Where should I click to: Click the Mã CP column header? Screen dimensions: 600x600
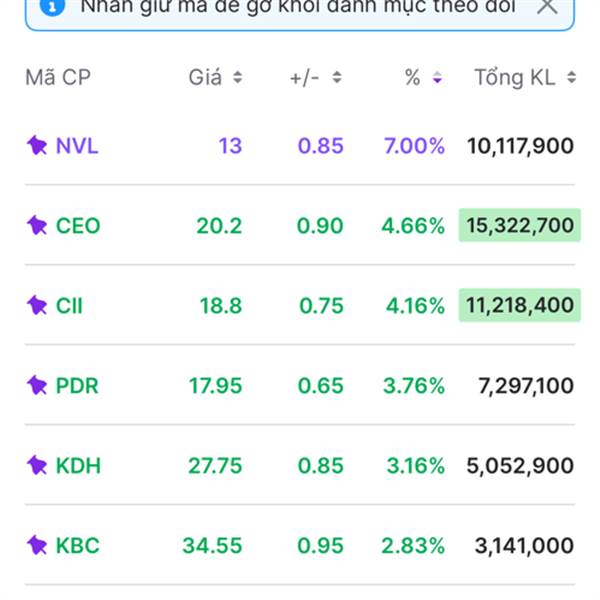tap(57, 78)
